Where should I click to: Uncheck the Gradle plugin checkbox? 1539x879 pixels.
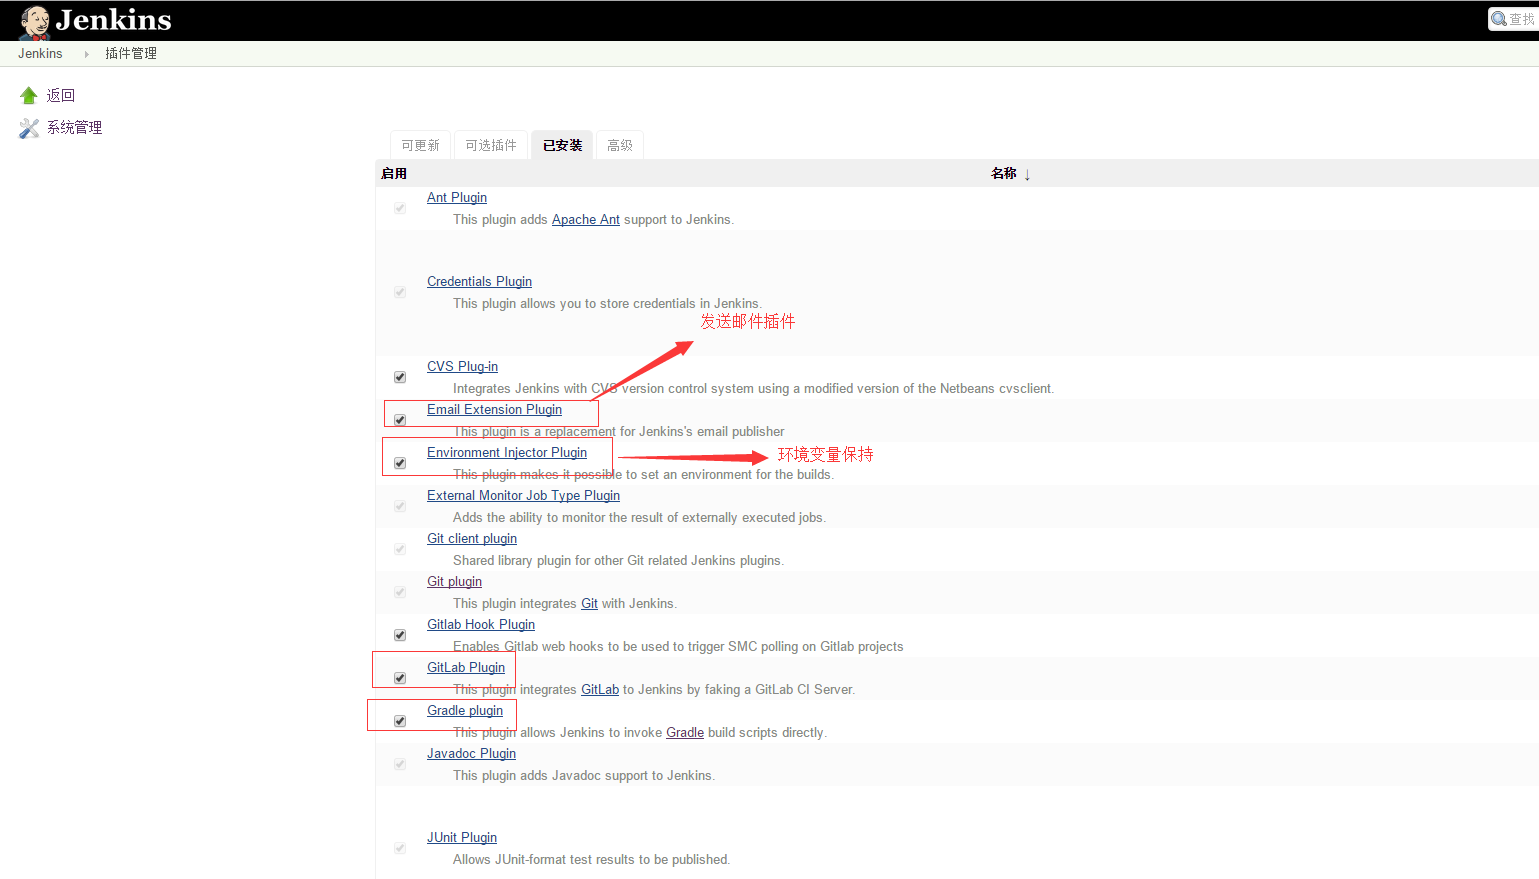click(400, 721)
